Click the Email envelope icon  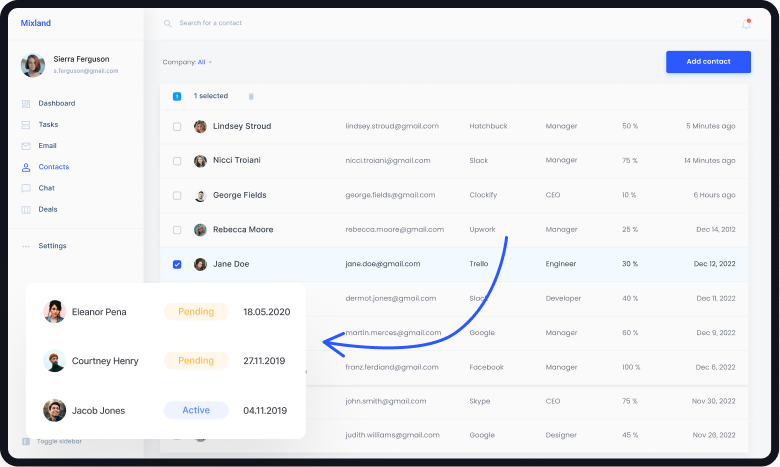26,146
